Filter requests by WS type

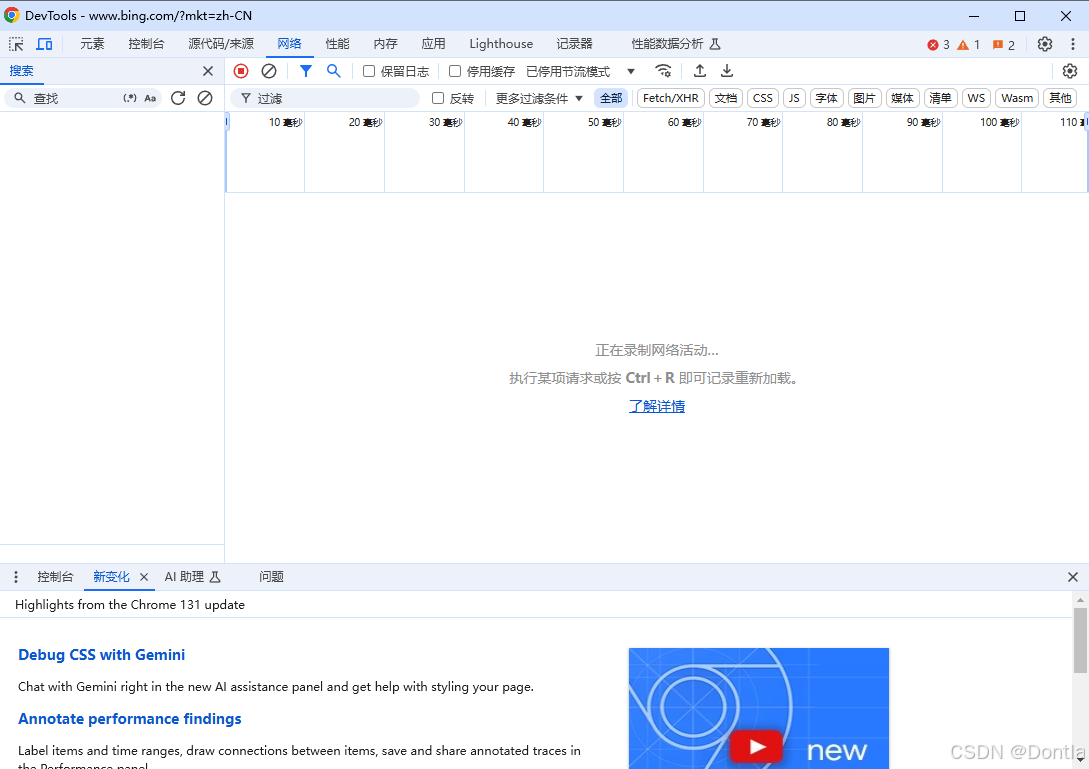(x=976, y=98)
